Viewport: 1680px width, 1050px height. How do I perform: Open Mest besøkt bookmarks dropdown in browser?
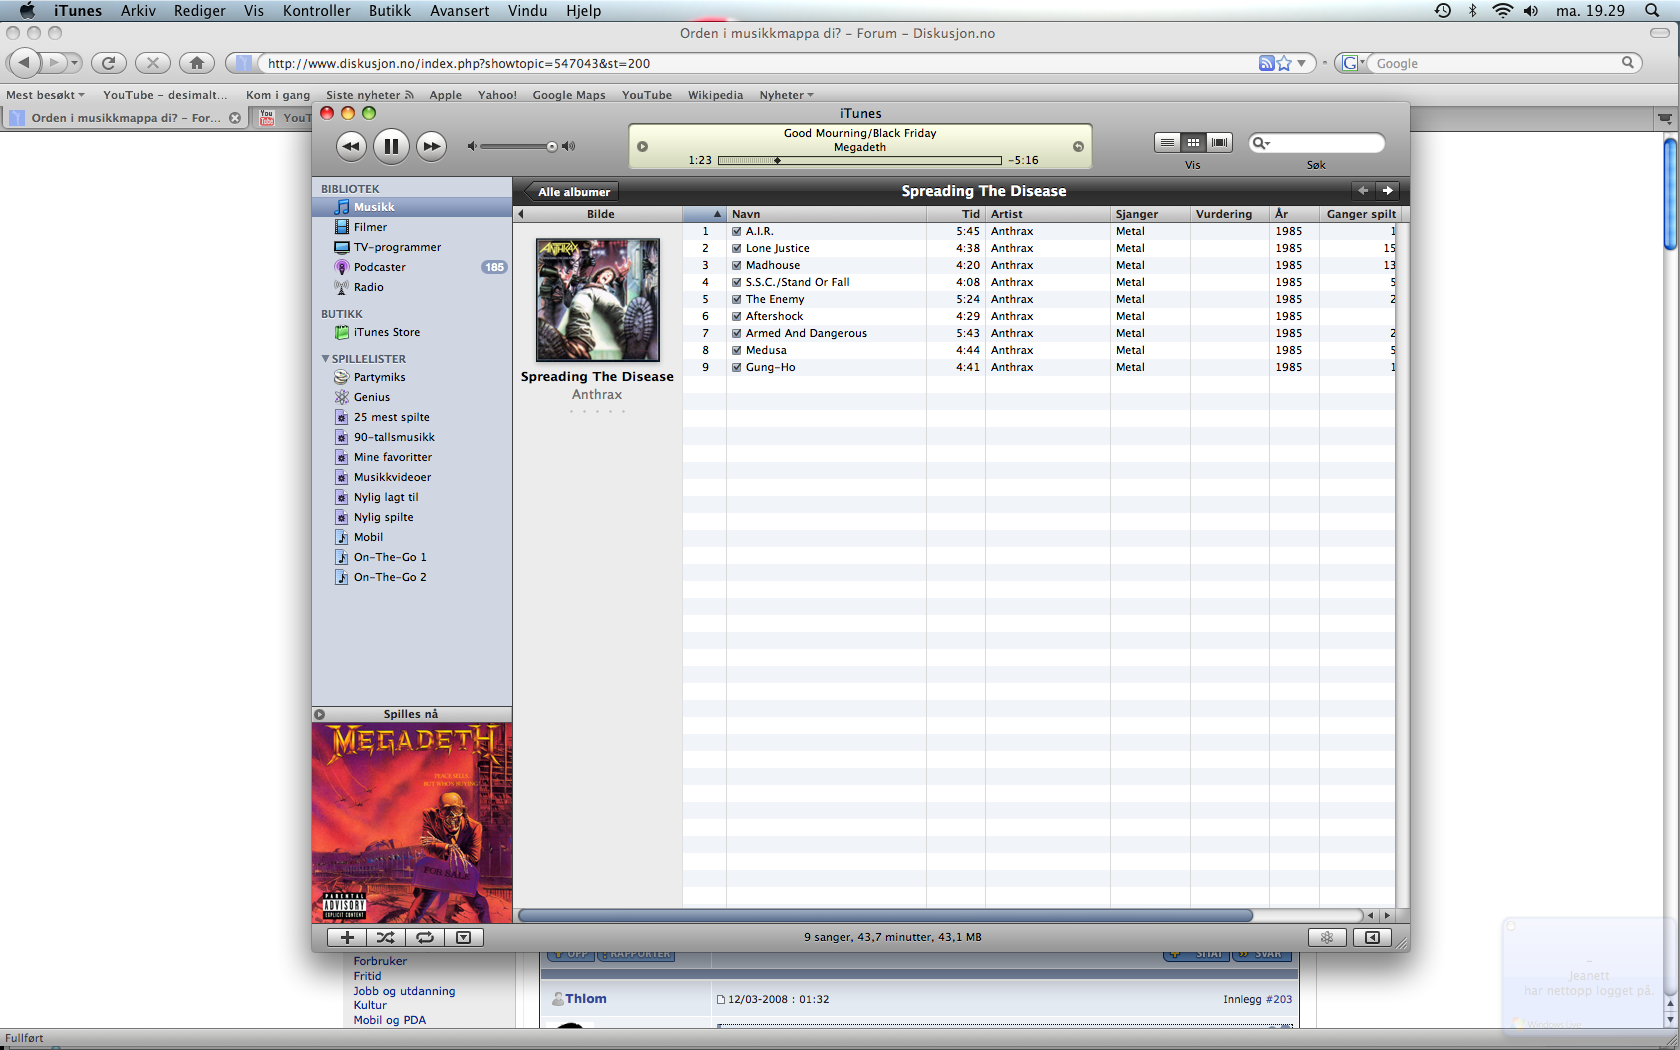tap(45, 95)
